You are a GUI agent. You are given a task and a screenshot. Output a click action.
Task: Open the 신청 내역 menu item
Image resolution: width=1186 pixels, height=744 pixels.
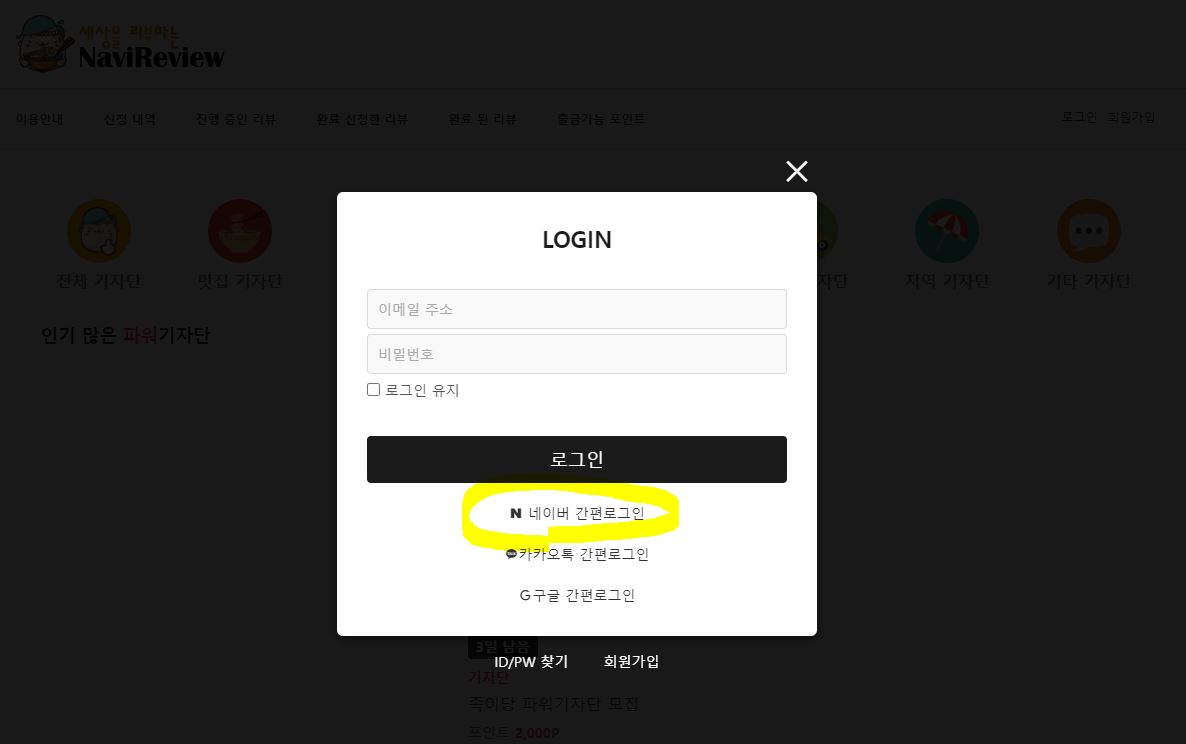point(129,119)
